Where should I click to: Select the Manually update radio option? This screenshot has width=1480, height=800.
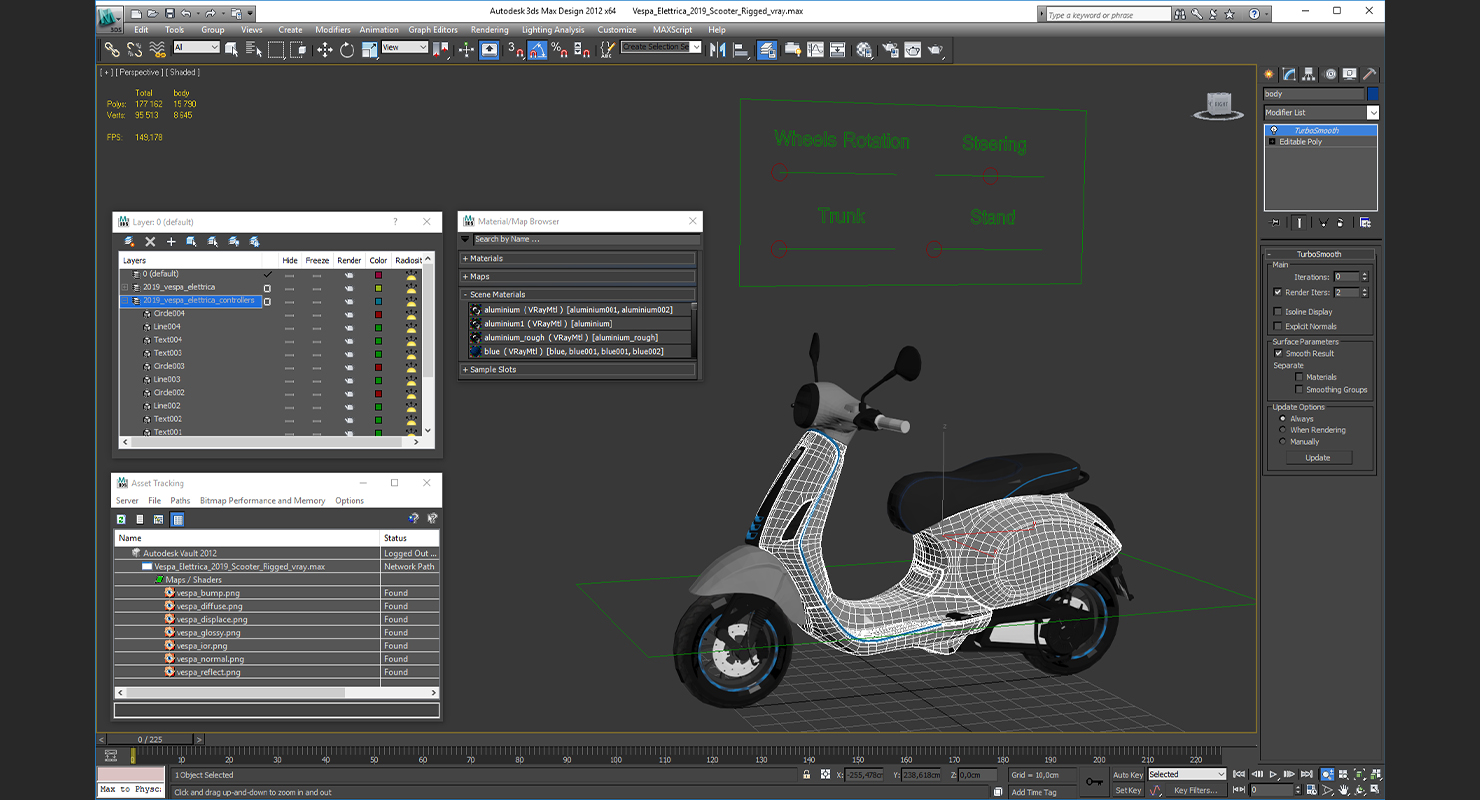(x=1283, y=441)
